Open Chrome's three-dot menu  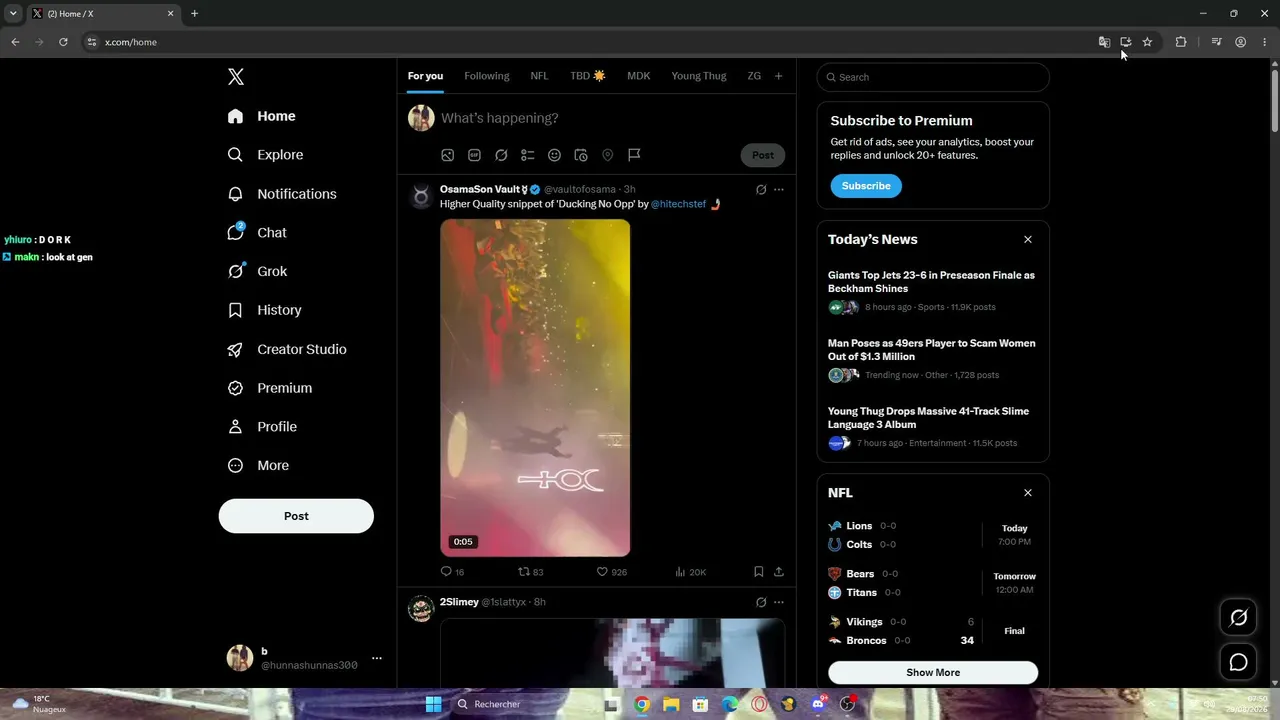pyautogui.click(x=1265, y=42)
